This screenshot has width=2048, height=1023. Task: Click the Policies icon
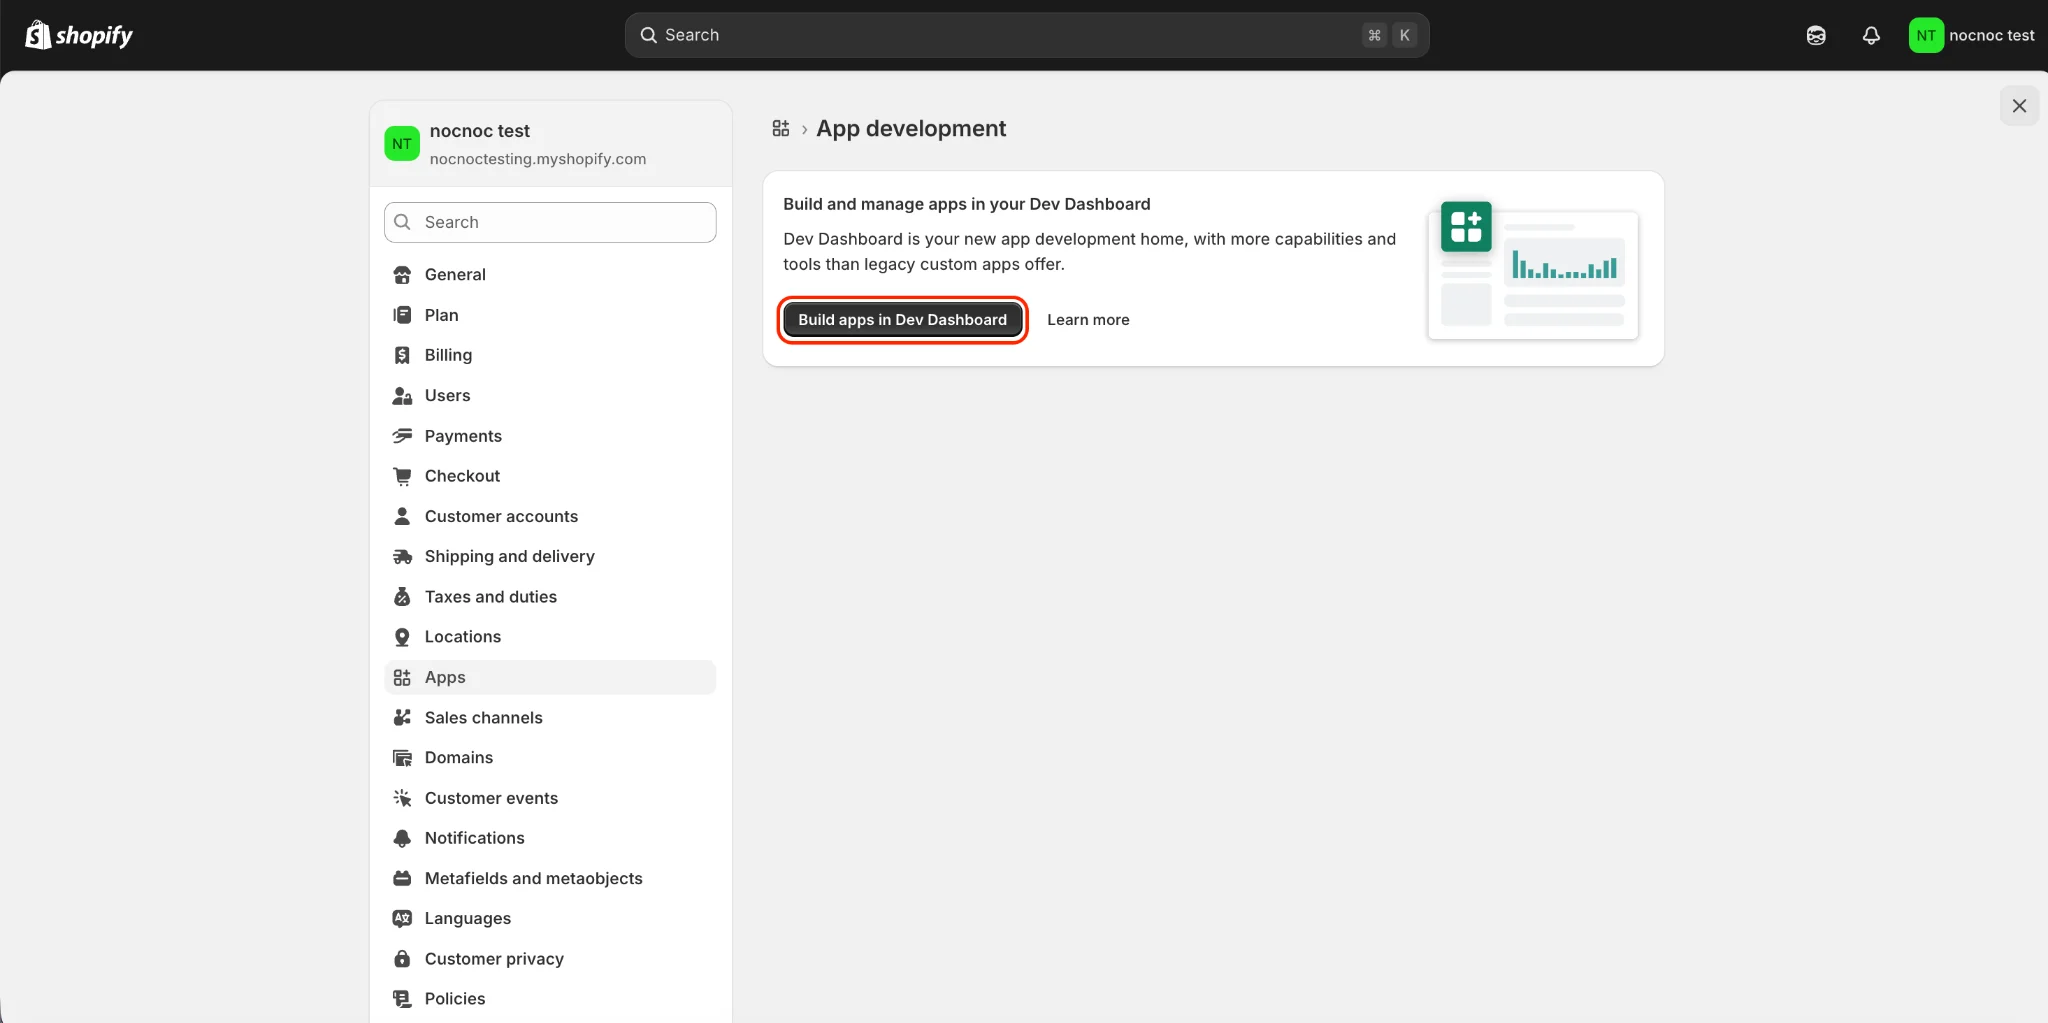click(402, 999)
